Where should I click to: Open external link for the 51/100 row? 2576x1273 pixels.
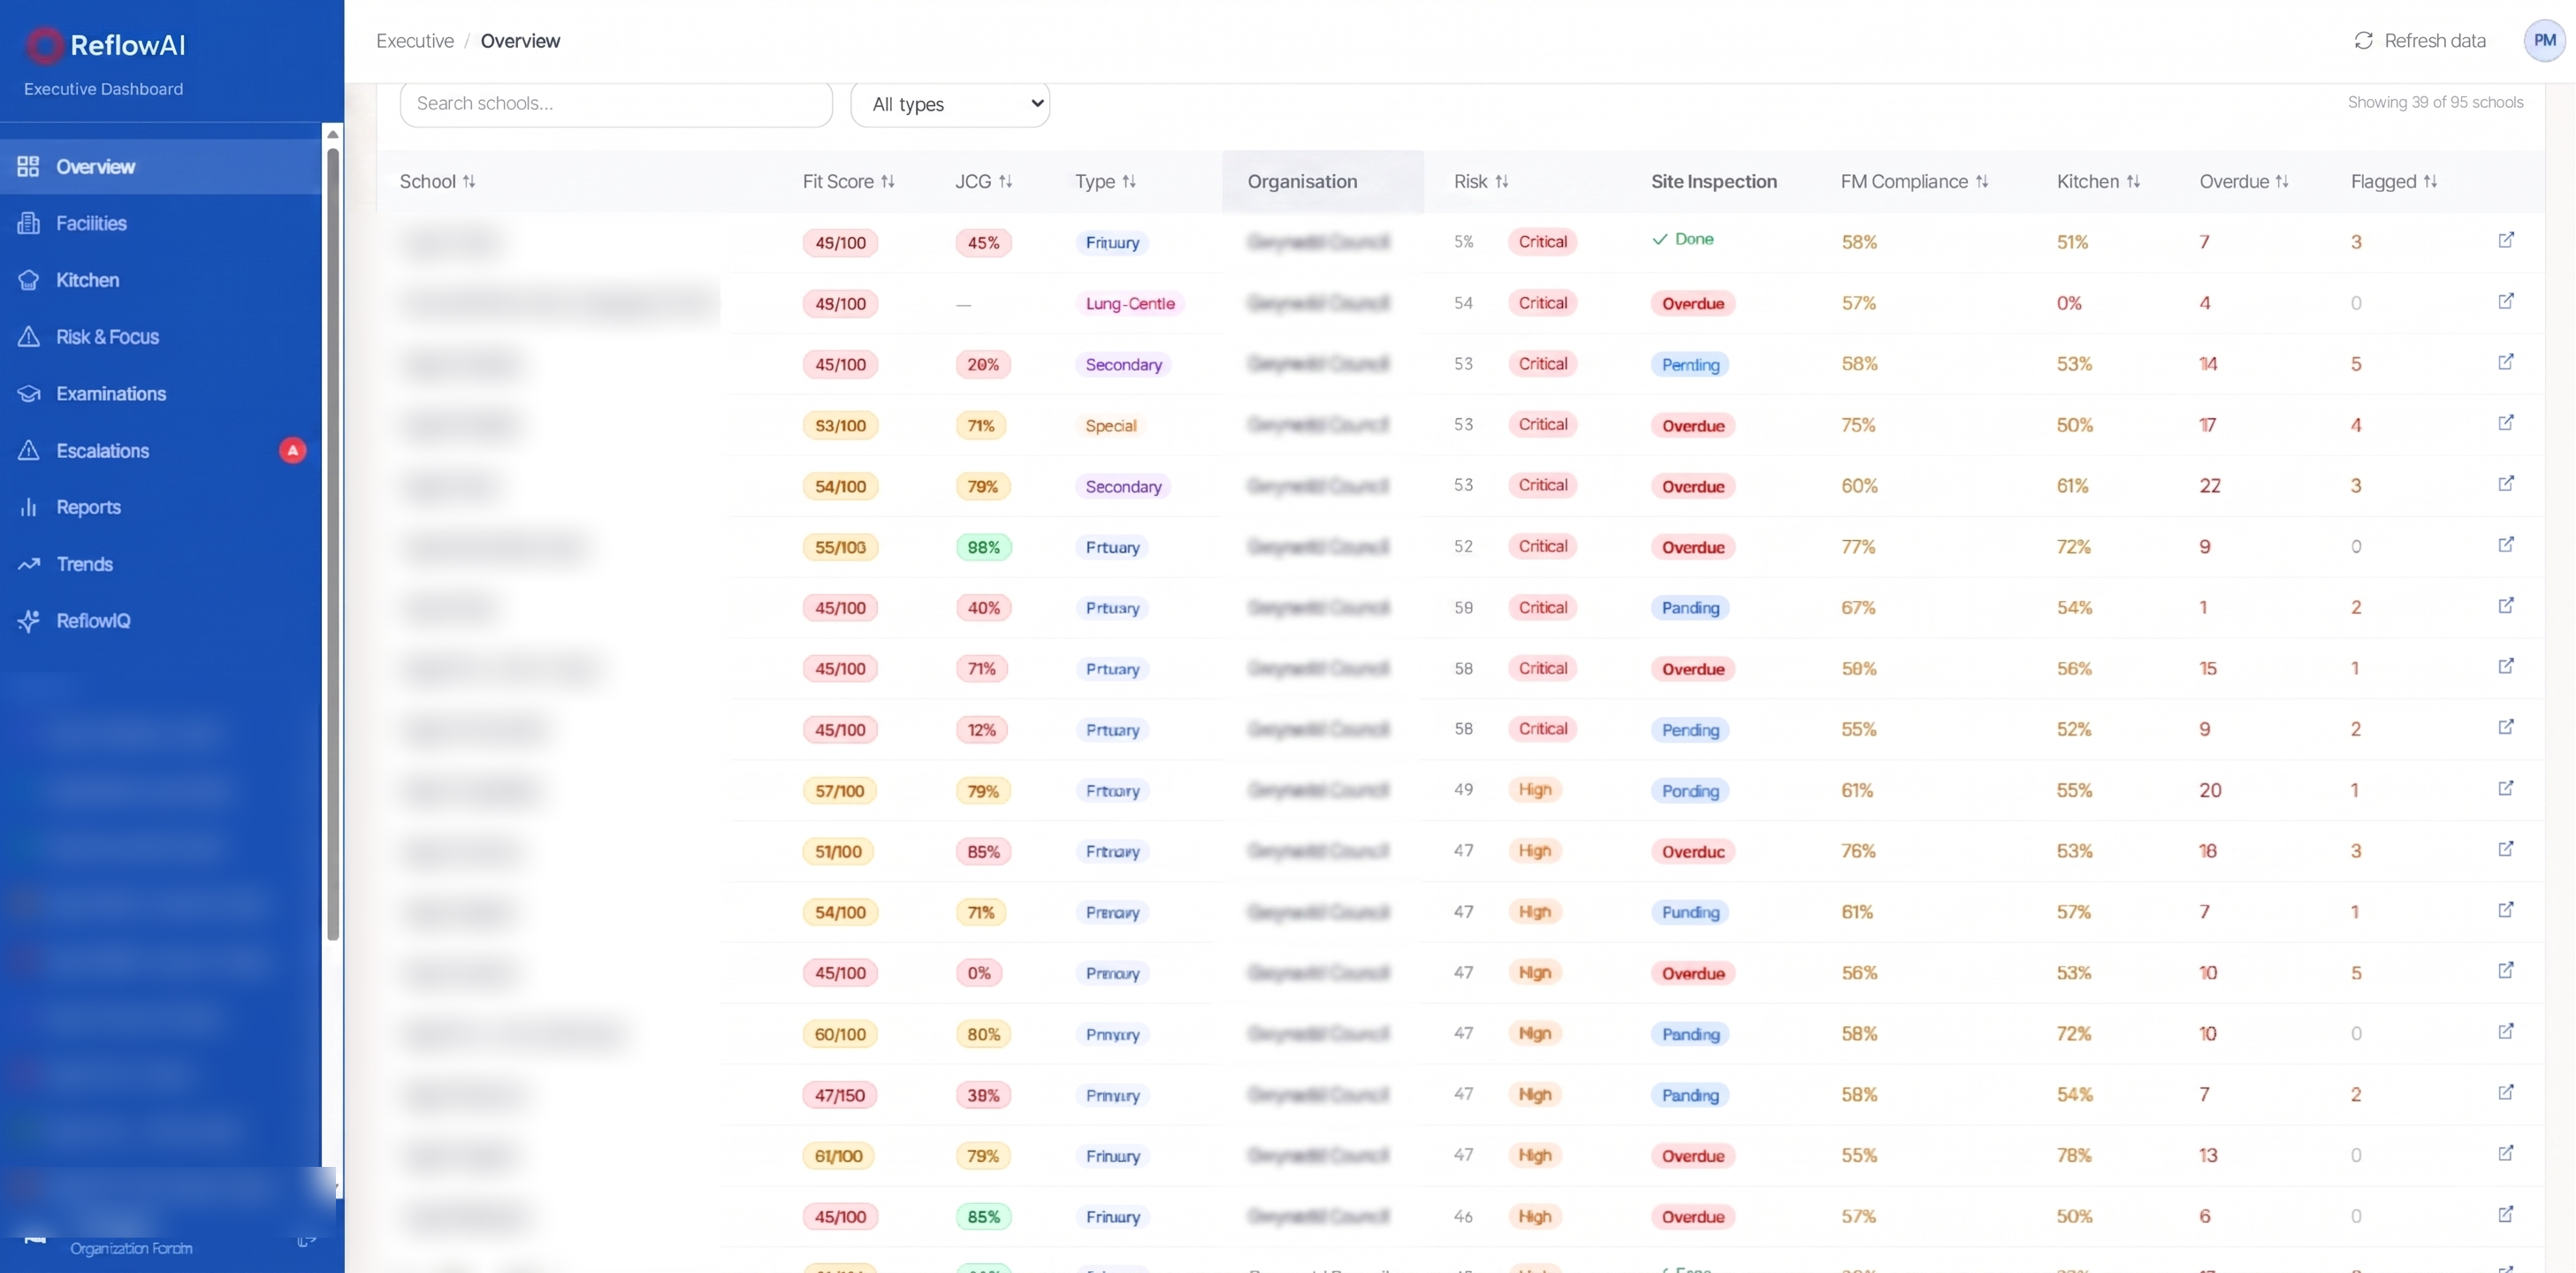pos(2506,849)
